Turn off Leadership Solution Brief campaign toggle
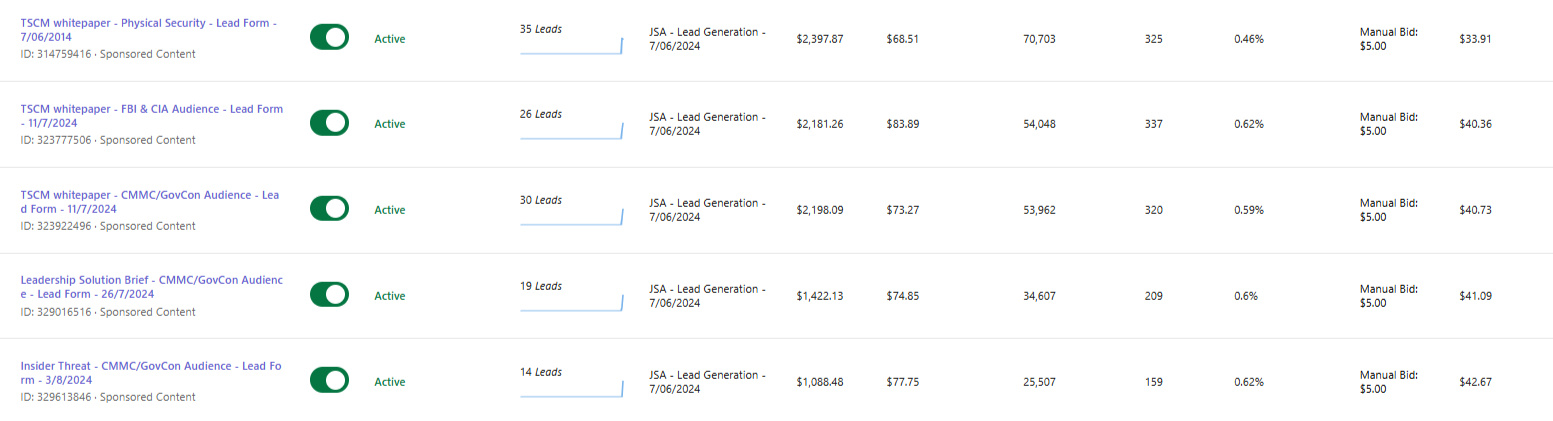This screenshot has width=1553, height=421. [329, 296]
